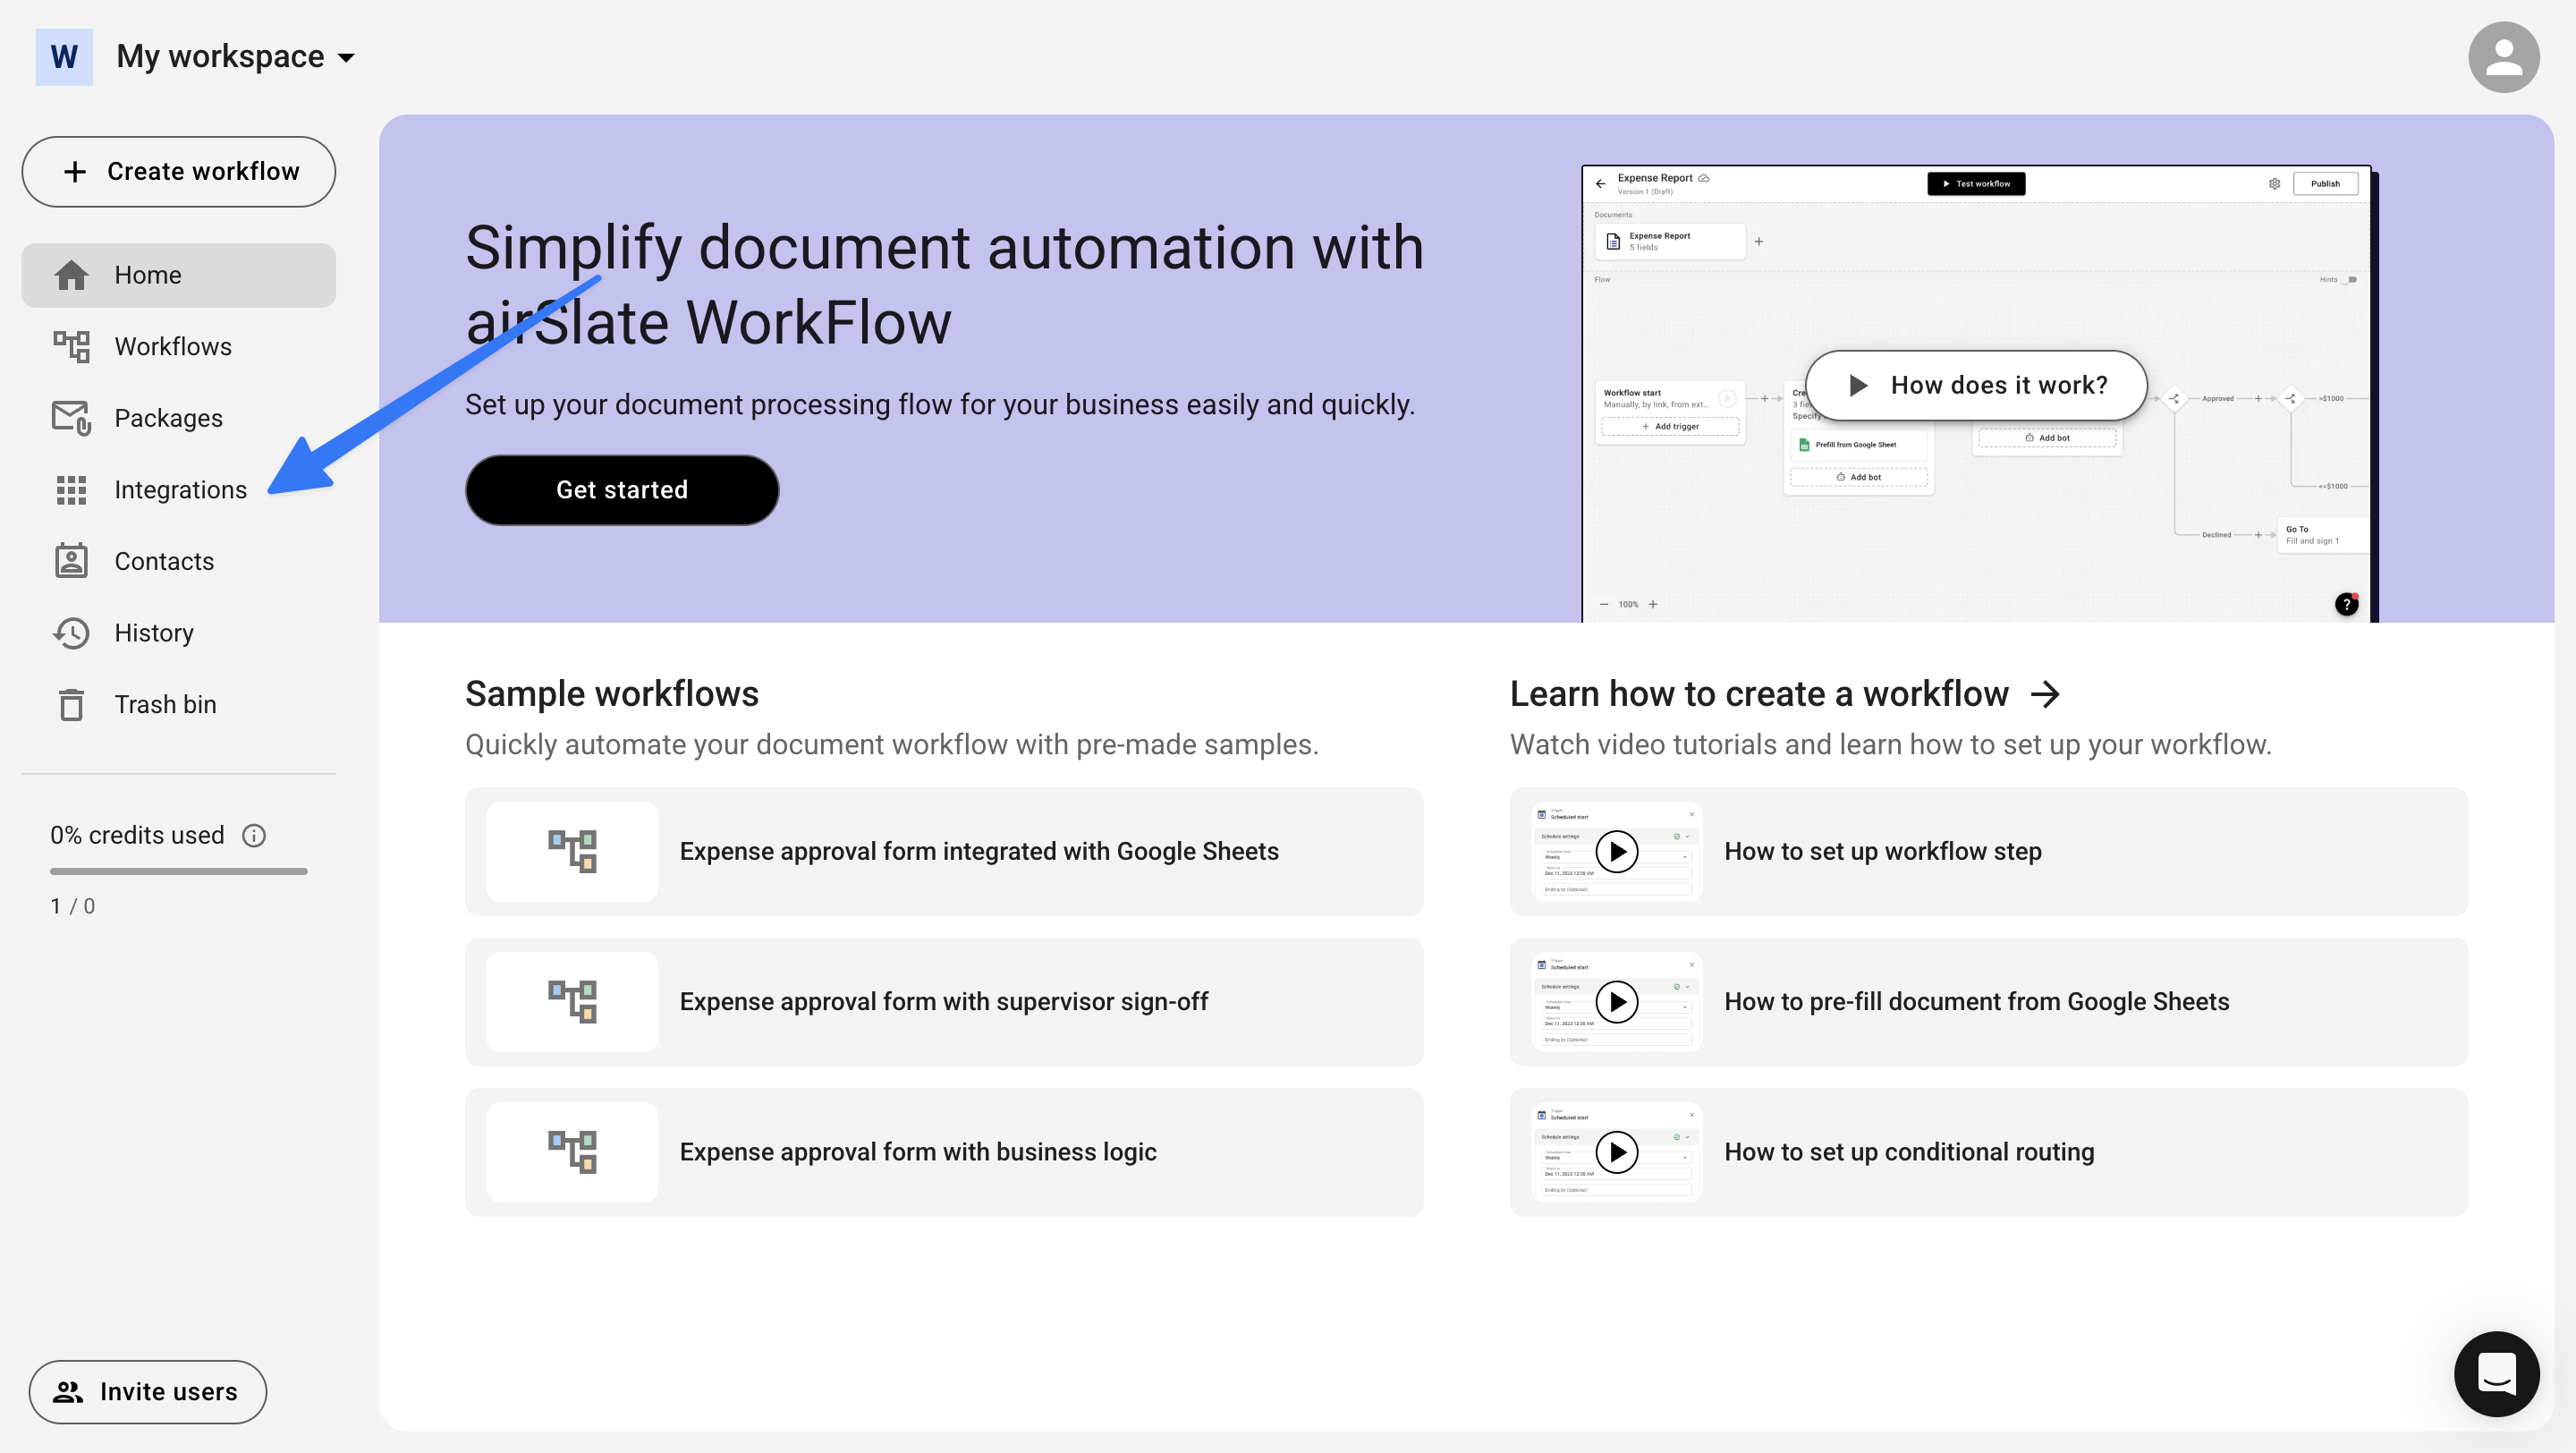Viewport: 2576px width, 1453px height.
Task: Click workflow icon of business logic sample
Action: tap(573, 1153)
